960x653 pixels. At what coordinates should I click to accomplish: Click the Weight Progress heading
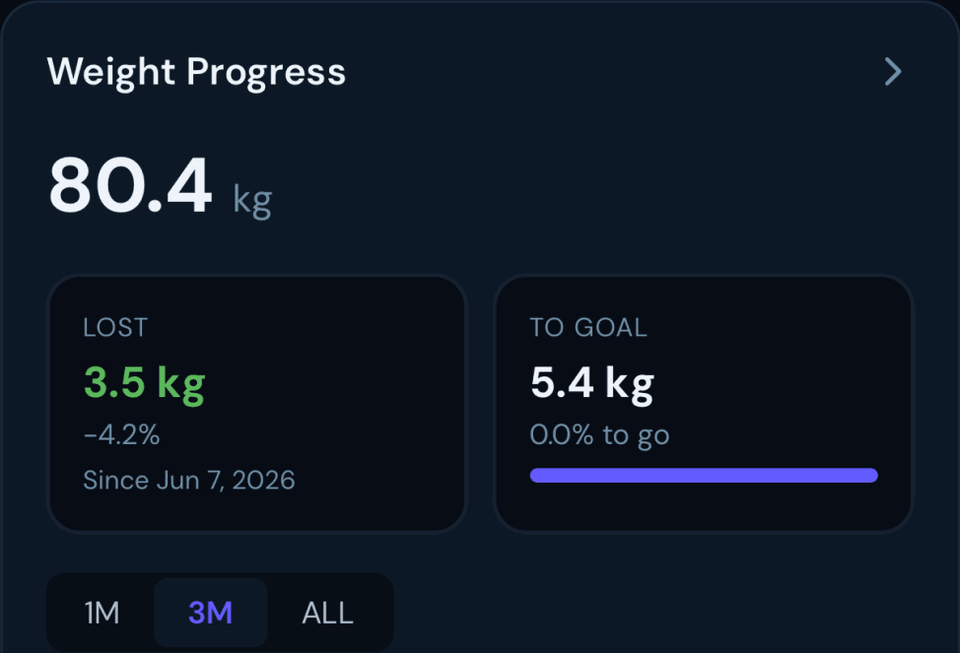196,72
